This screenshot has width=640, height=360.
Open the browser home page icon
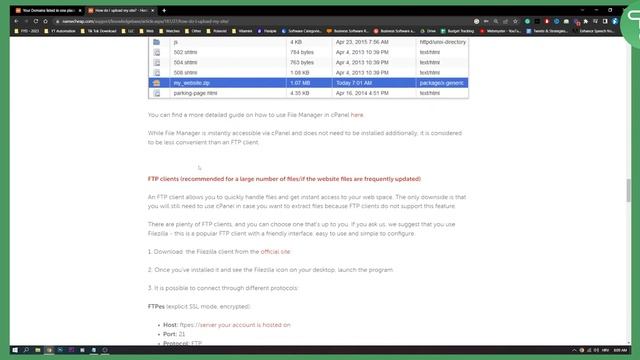(x=45, y=21)
